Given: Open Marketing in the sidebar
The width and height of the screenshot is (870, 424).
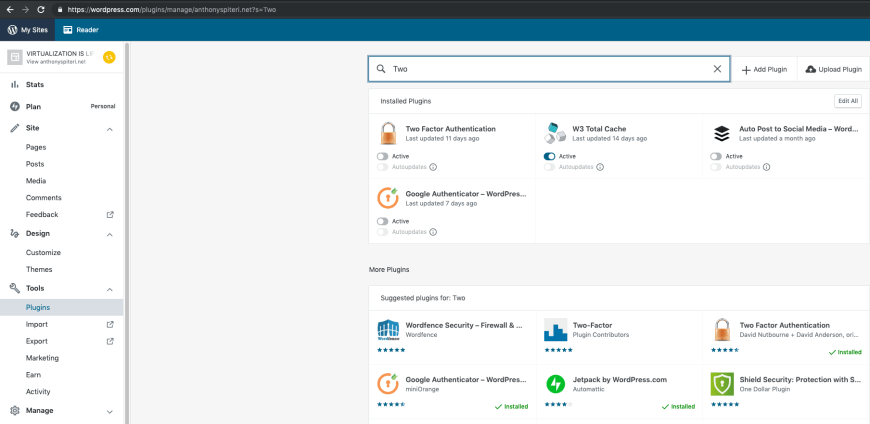Looking at the screenshot, I should [x=42, y=358].
